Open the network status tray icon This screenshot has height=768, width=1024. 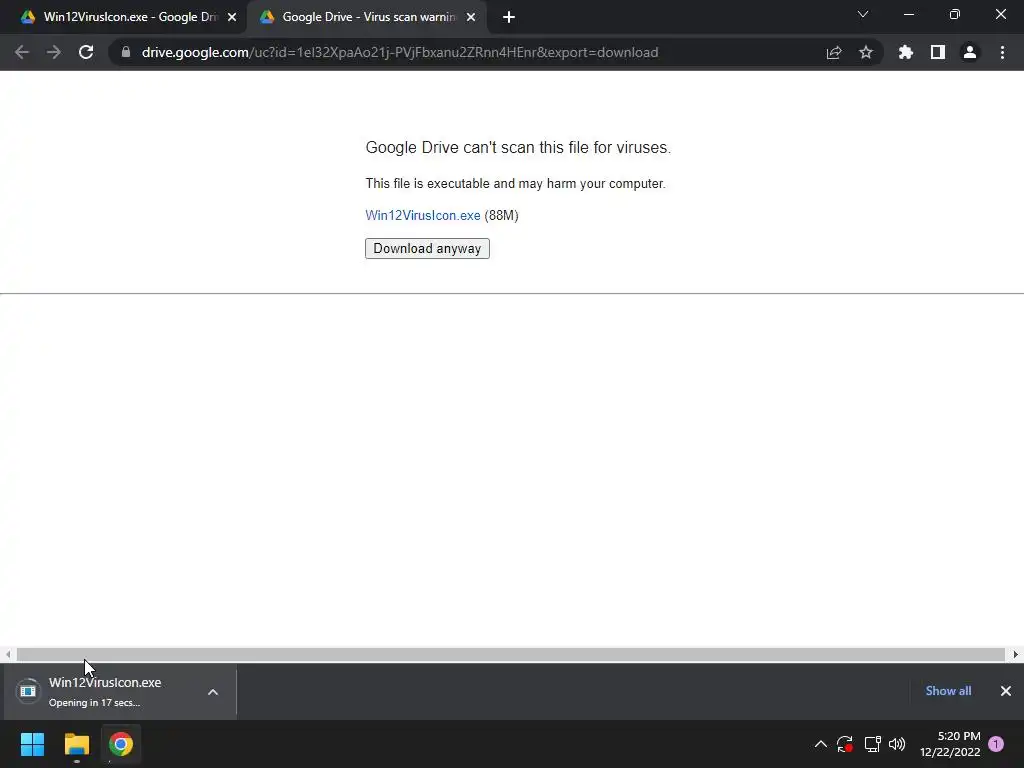click(x=872, y=744)
